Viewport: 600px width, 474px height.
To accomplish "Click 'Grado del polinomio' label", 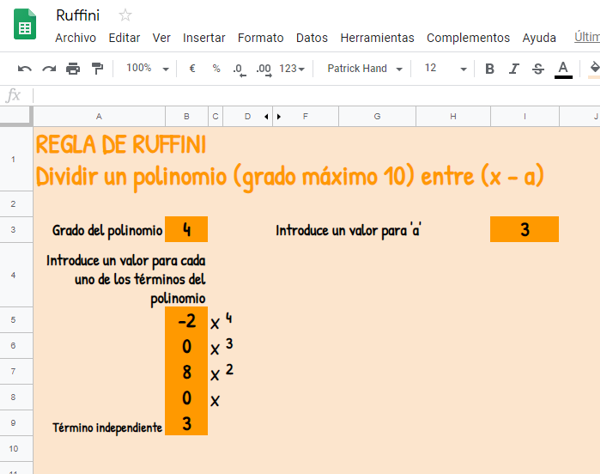I will (x=107, y=230).
